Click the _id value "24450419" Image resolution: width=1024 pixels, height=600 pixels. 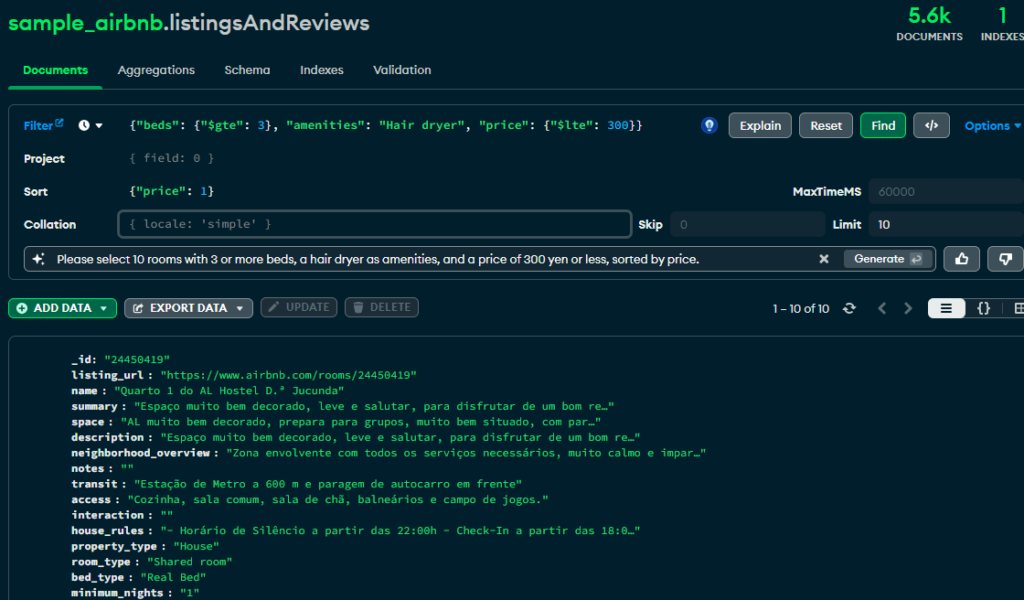point(137,360)
